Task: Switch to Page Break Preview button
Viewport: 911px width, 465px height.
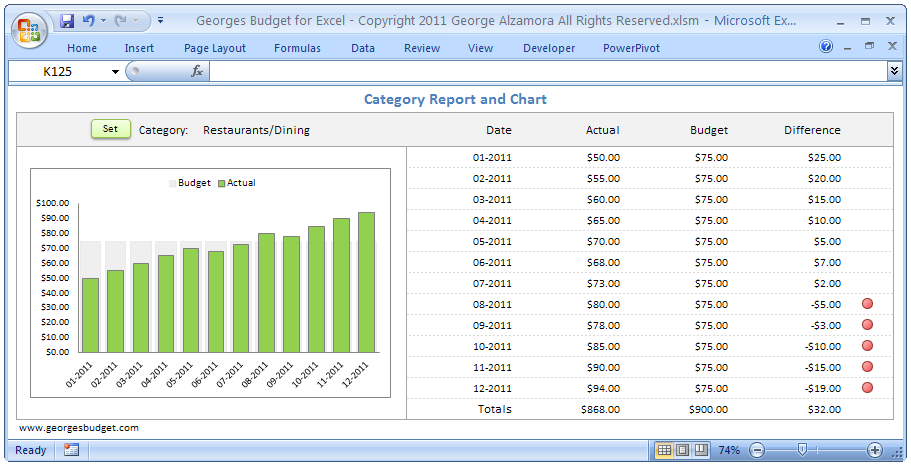Action: pyautogui.click(x=701, y=450)
